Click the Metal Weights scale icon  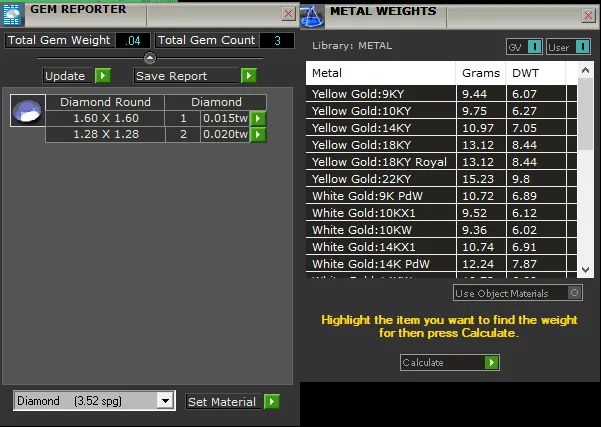(x=312, y=16)
